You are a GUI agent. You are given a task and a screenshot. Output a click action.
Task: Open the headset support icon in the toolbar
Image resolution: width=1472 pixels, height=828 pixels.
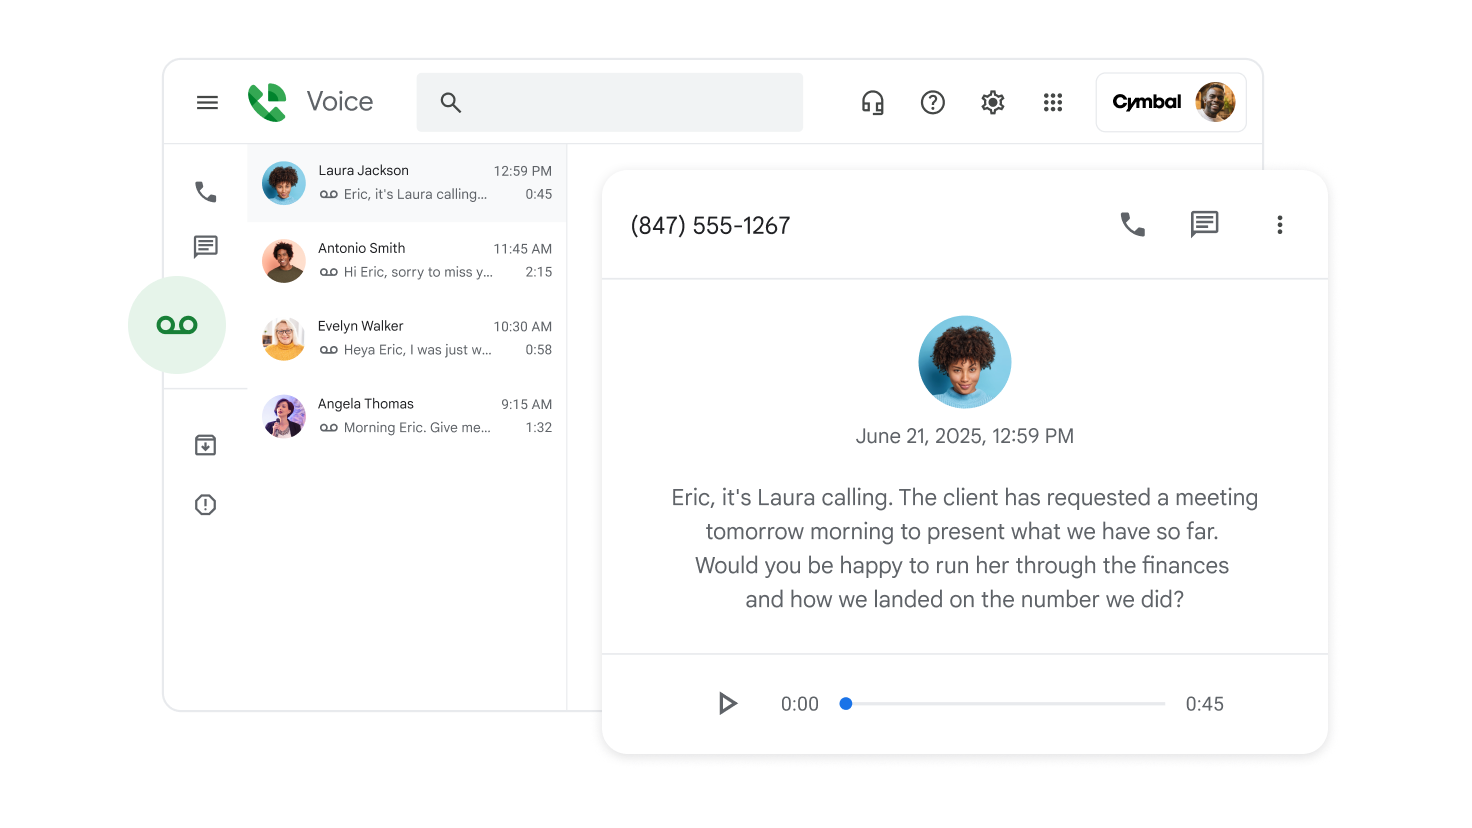tap(872, 101)
